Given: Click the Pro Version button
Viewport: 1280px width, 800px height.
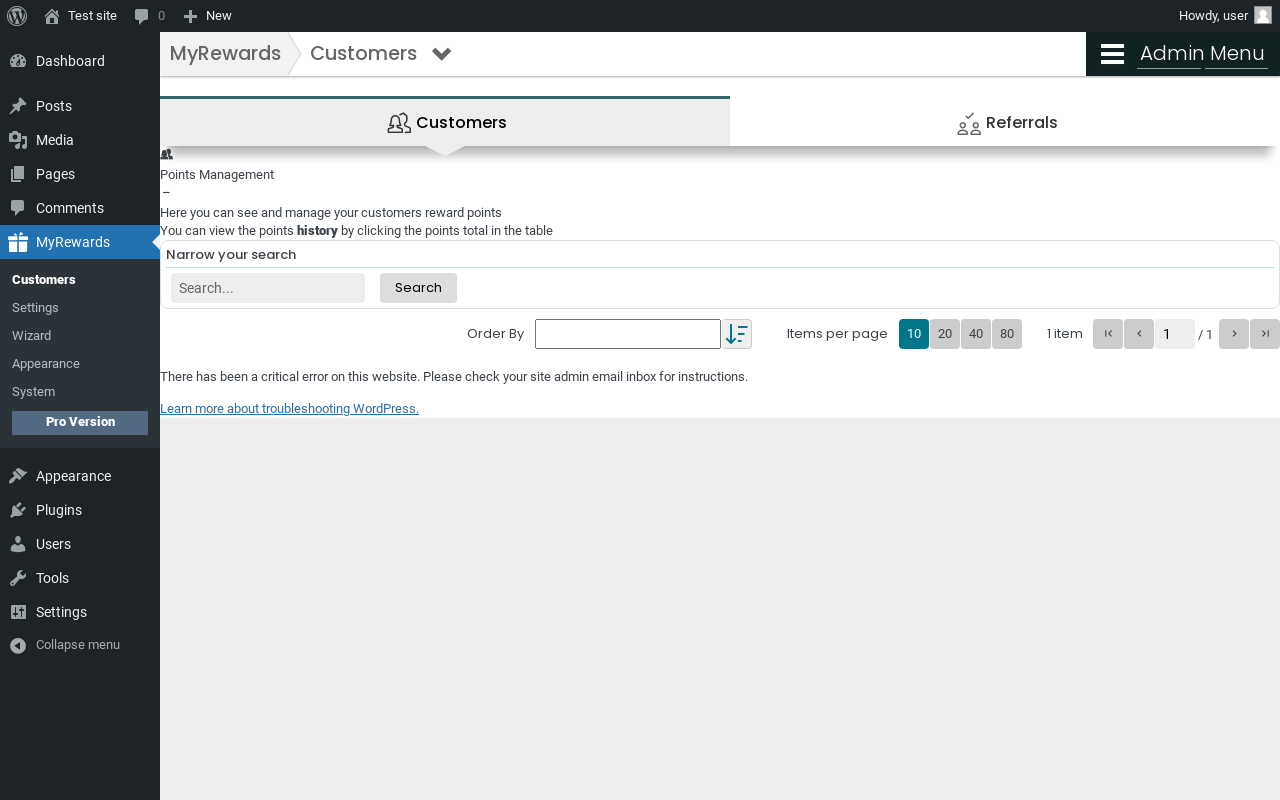Looking at the screenshot, I should click(x=80, y=422).
